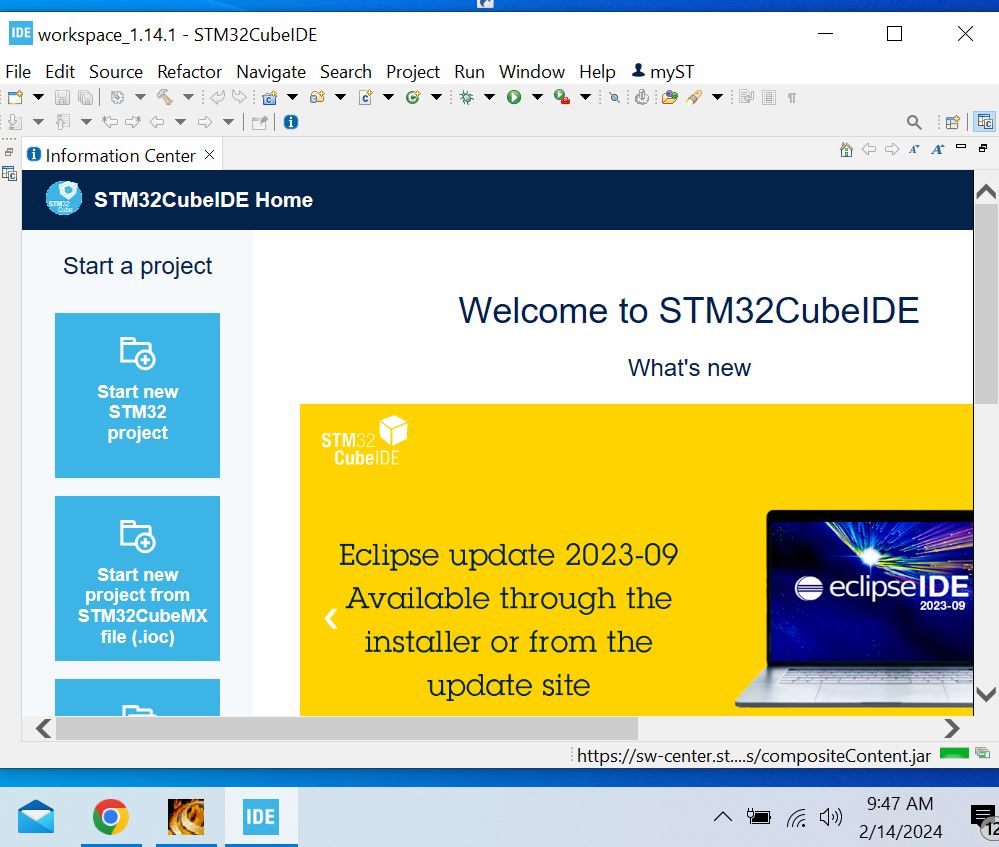Open dropdown next to New Class icon
The height and width of the screenshot is (847, 999).
pos(436,98)
